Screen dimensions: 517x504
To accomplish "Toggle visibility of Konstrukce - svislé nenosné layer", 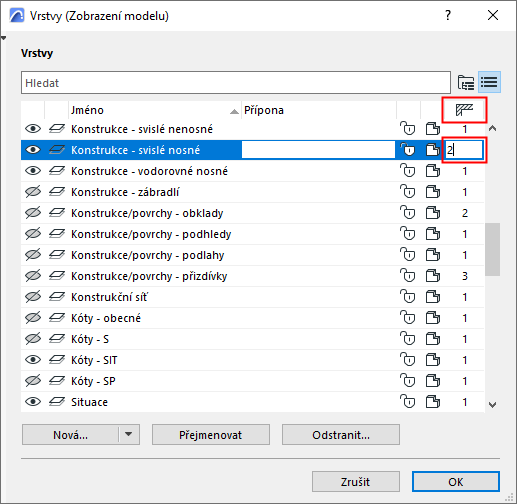I will point(33,129).
